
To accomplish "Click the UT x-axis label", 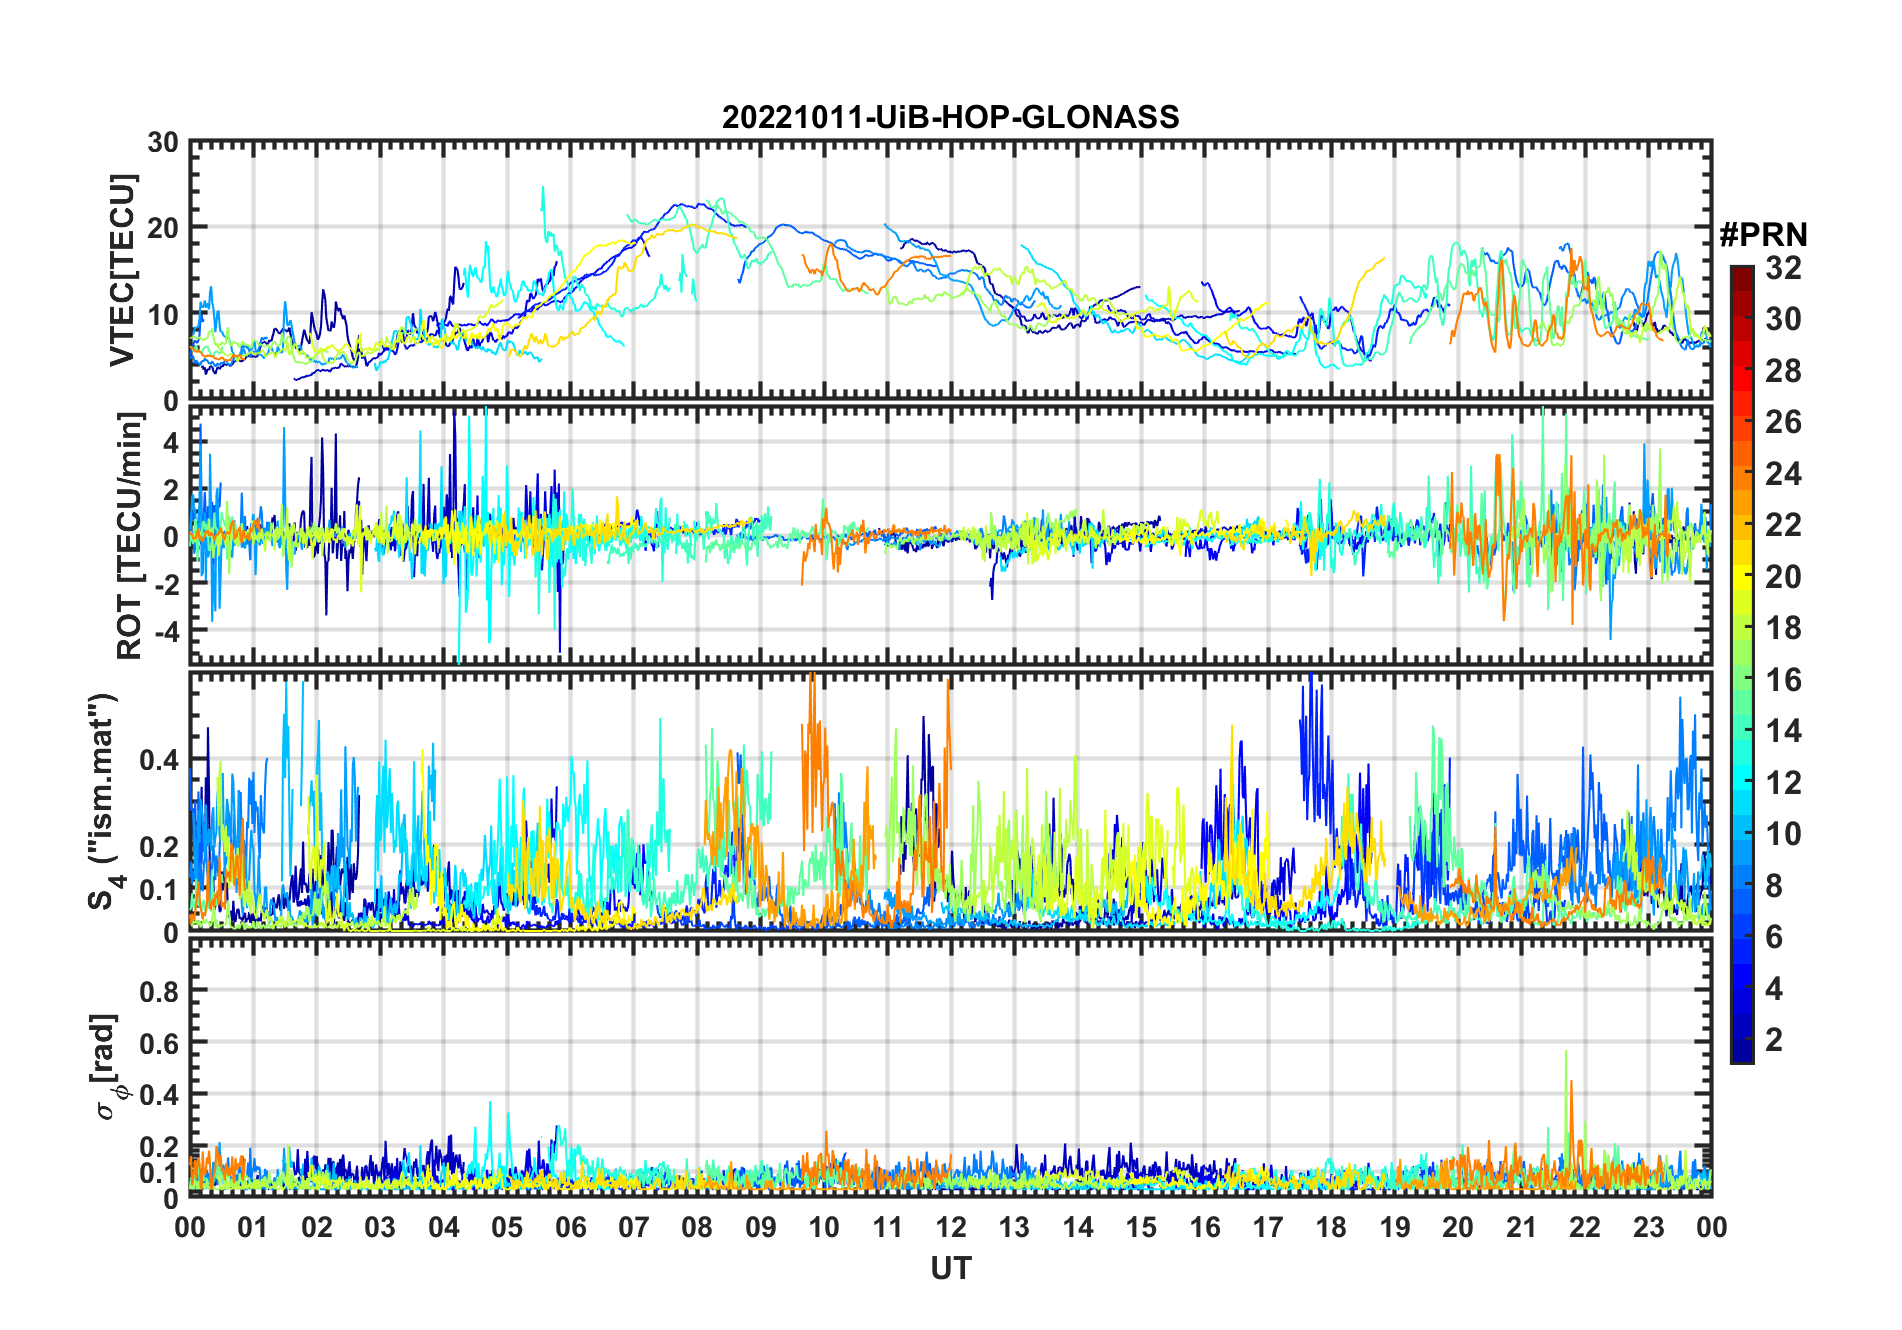I will pos(950,1268).
